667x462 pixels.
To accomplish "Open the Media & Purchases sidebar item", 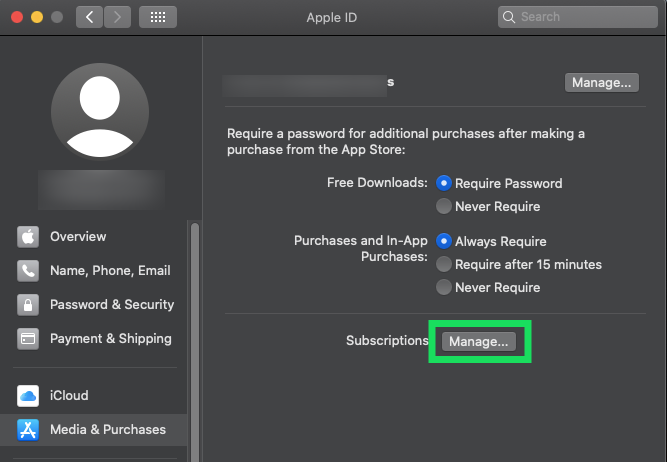I will point(107,430).
